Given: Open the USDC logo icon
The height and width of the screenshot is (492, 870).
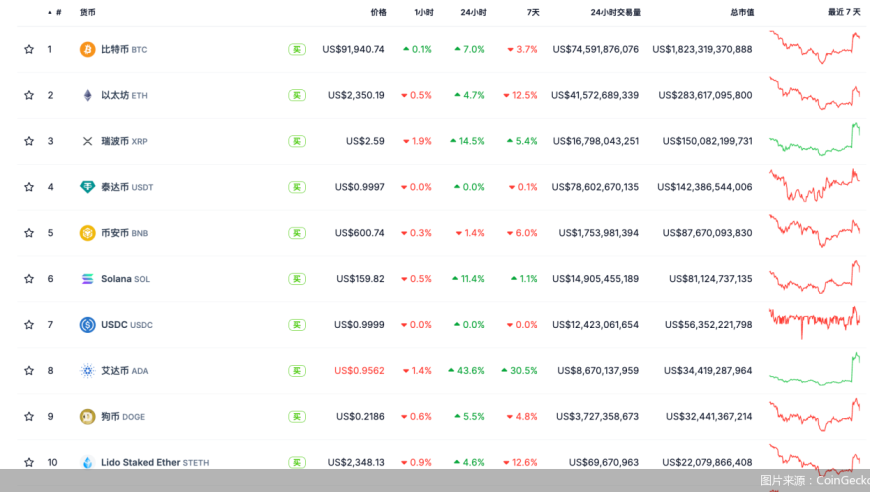Looking at the screenshot, I should coord(87,325).
